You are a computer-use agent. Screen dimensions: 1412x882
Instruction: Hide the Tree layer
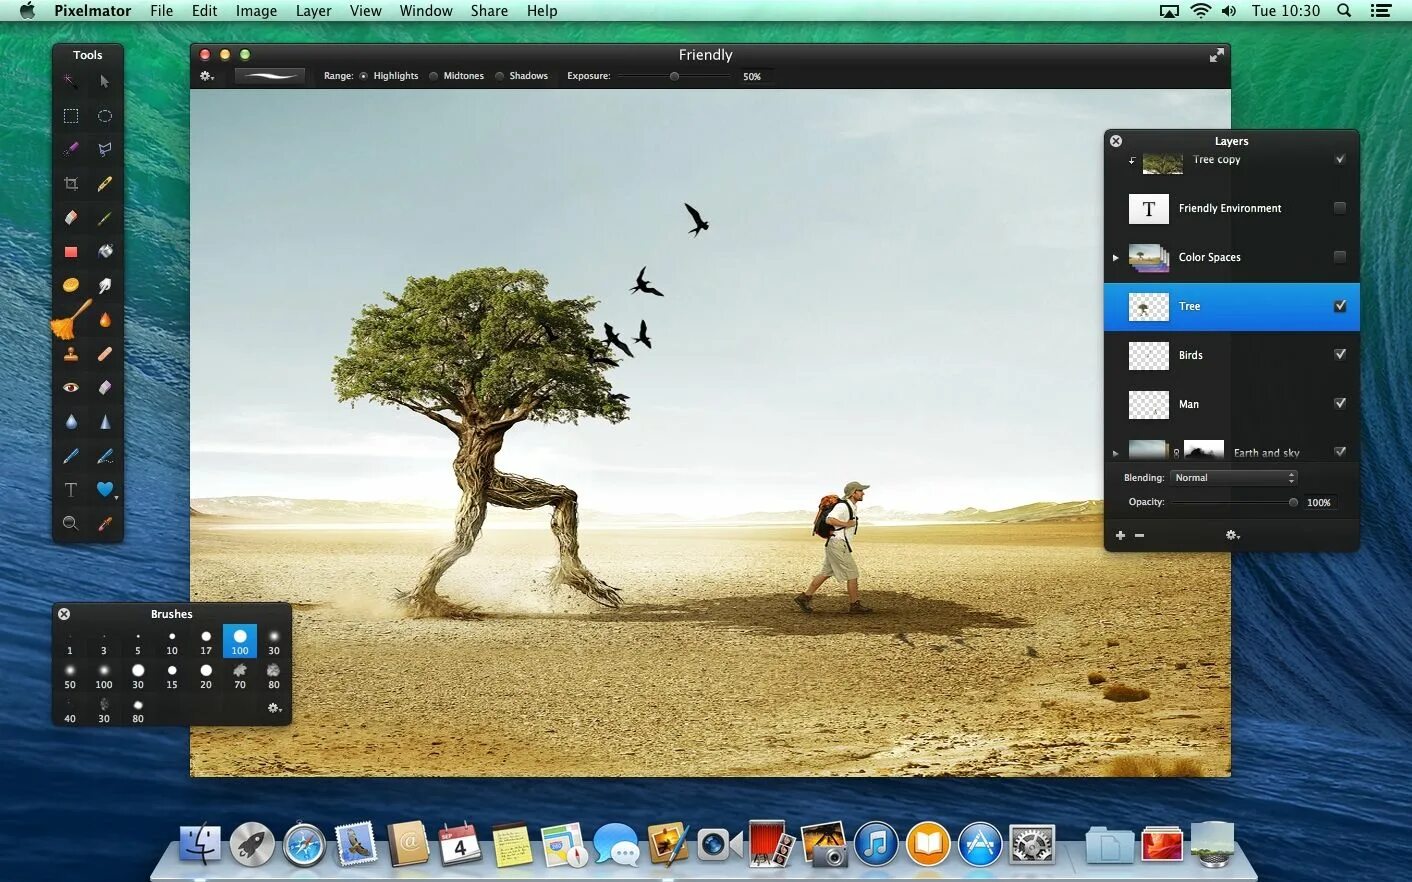[1340, 306]
